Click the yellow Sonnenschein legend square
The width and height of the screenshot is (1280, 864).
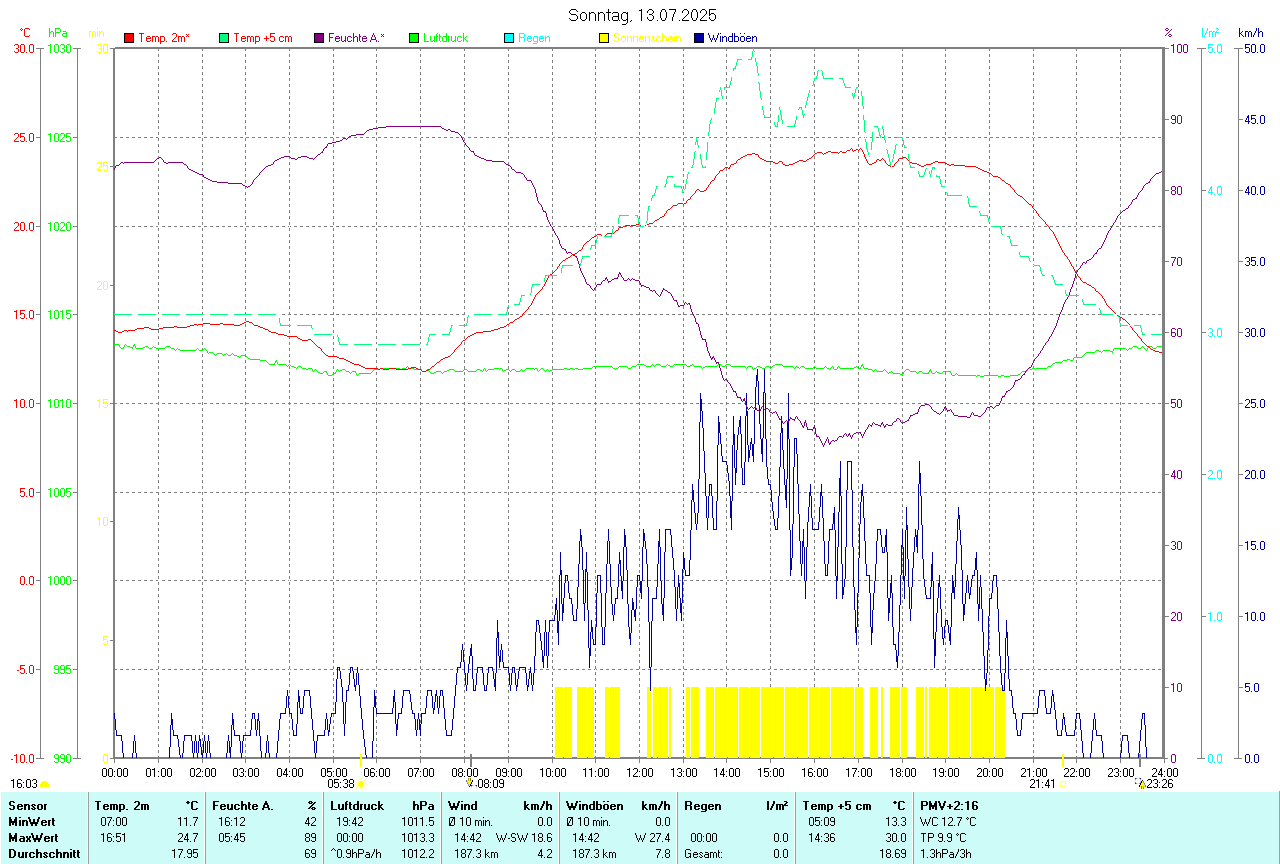(604, 38)
